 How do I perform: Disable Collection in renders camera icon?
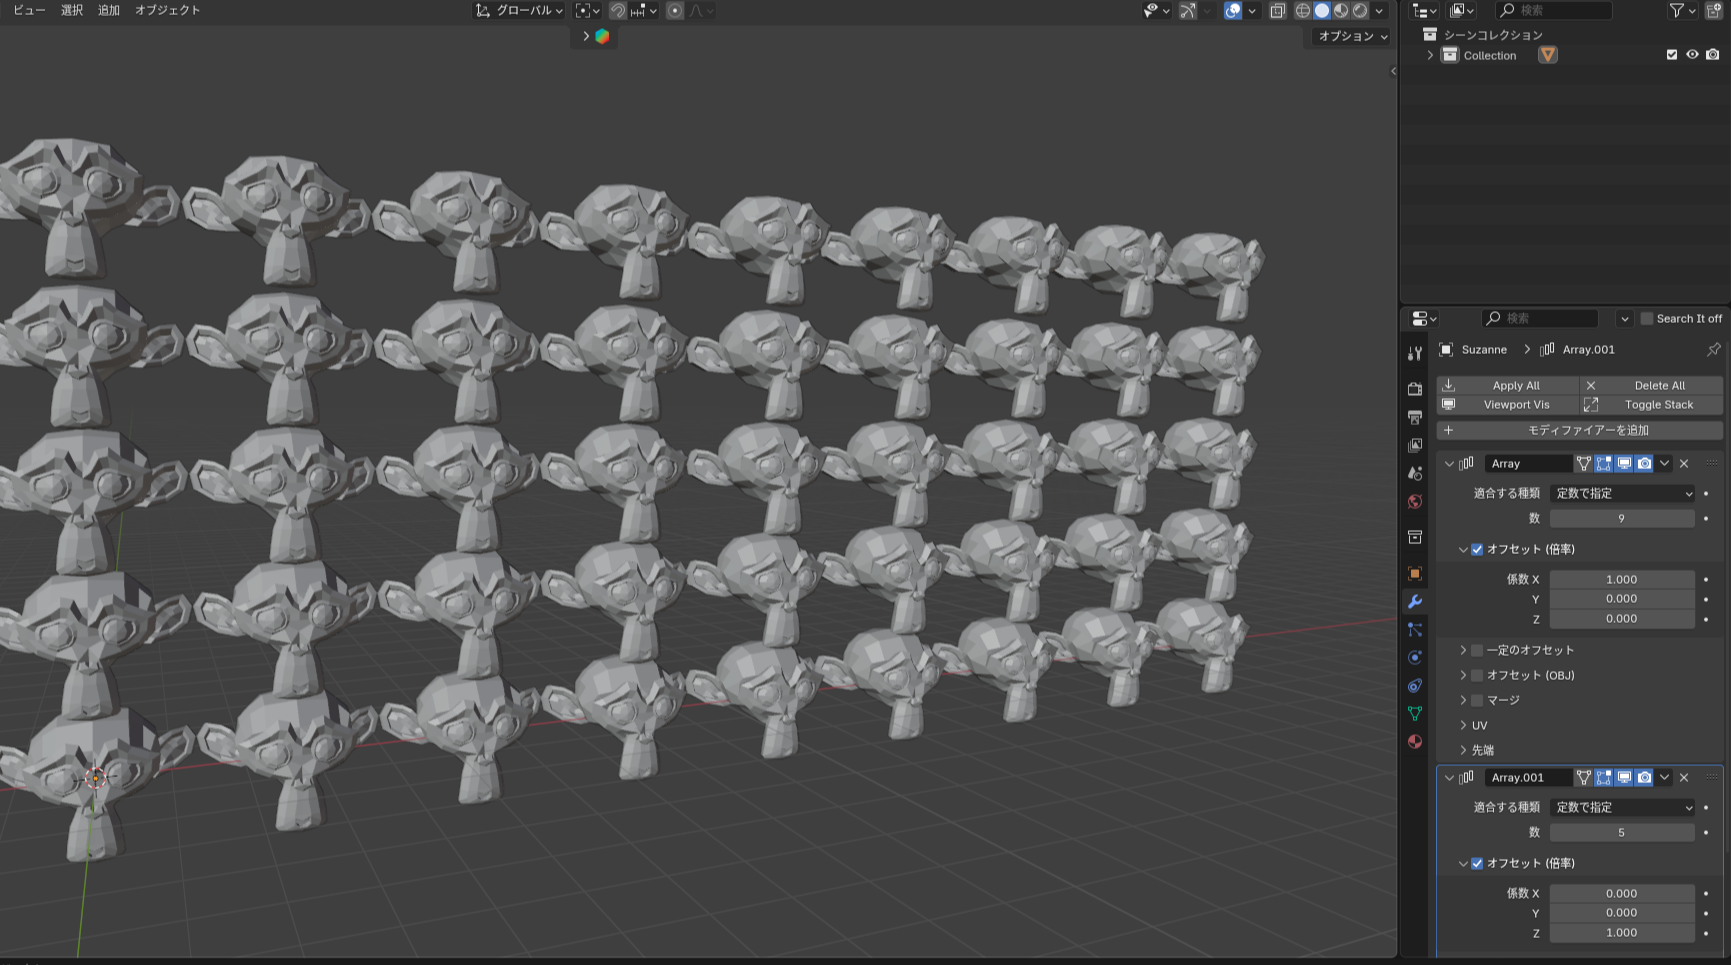[x=1713, y=55]
